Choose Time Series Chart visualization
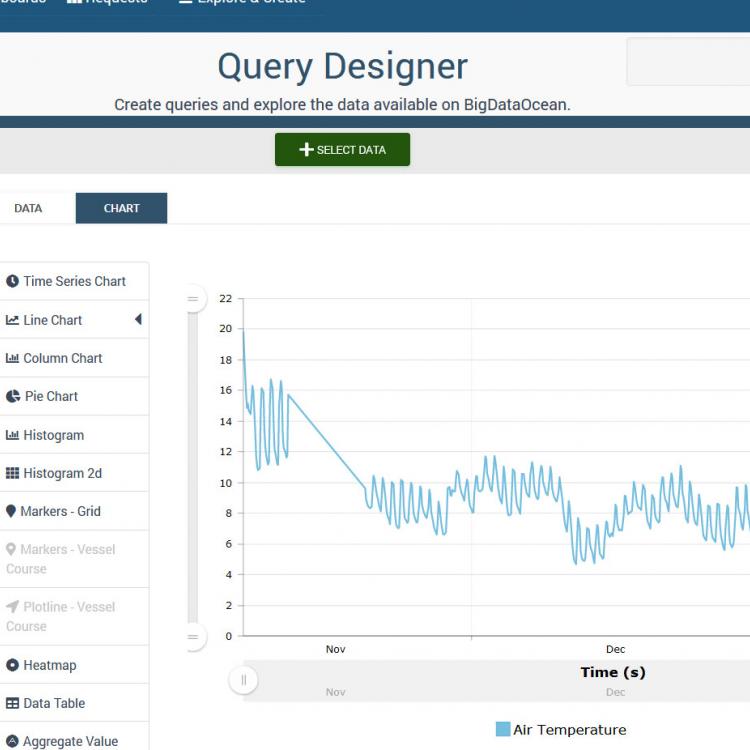The width and height of the screenshot is (750, 750). pyautogui.click(x=74, y=281)
